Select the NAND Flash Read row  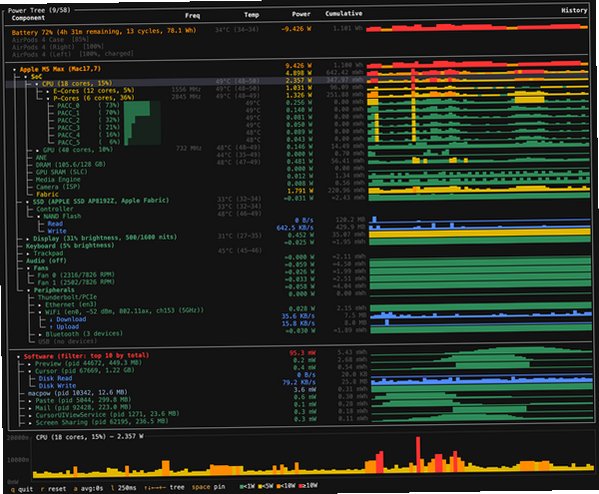[55, 224]
